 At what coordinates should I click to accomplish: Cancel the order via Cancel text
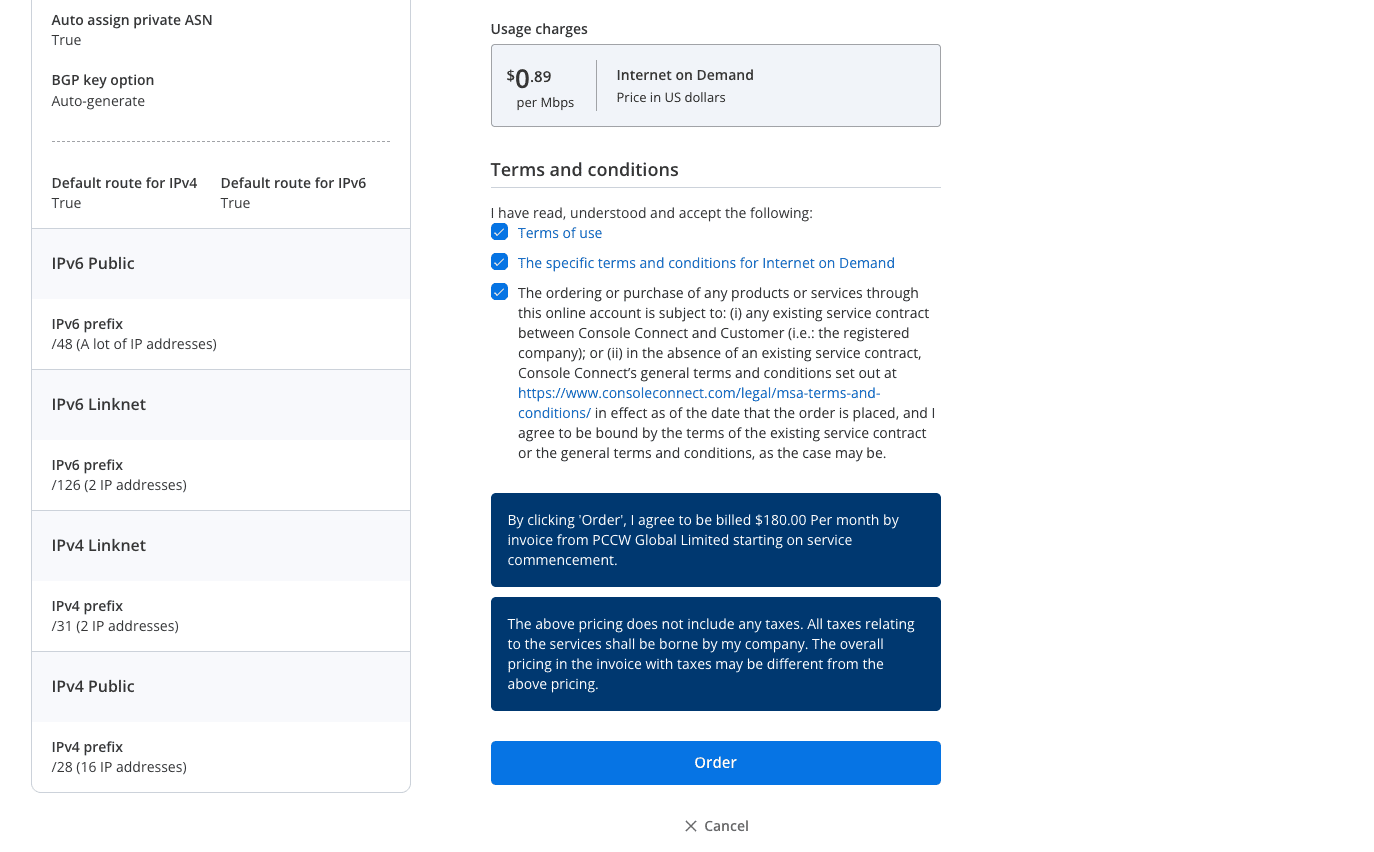(x=726, y=826)
